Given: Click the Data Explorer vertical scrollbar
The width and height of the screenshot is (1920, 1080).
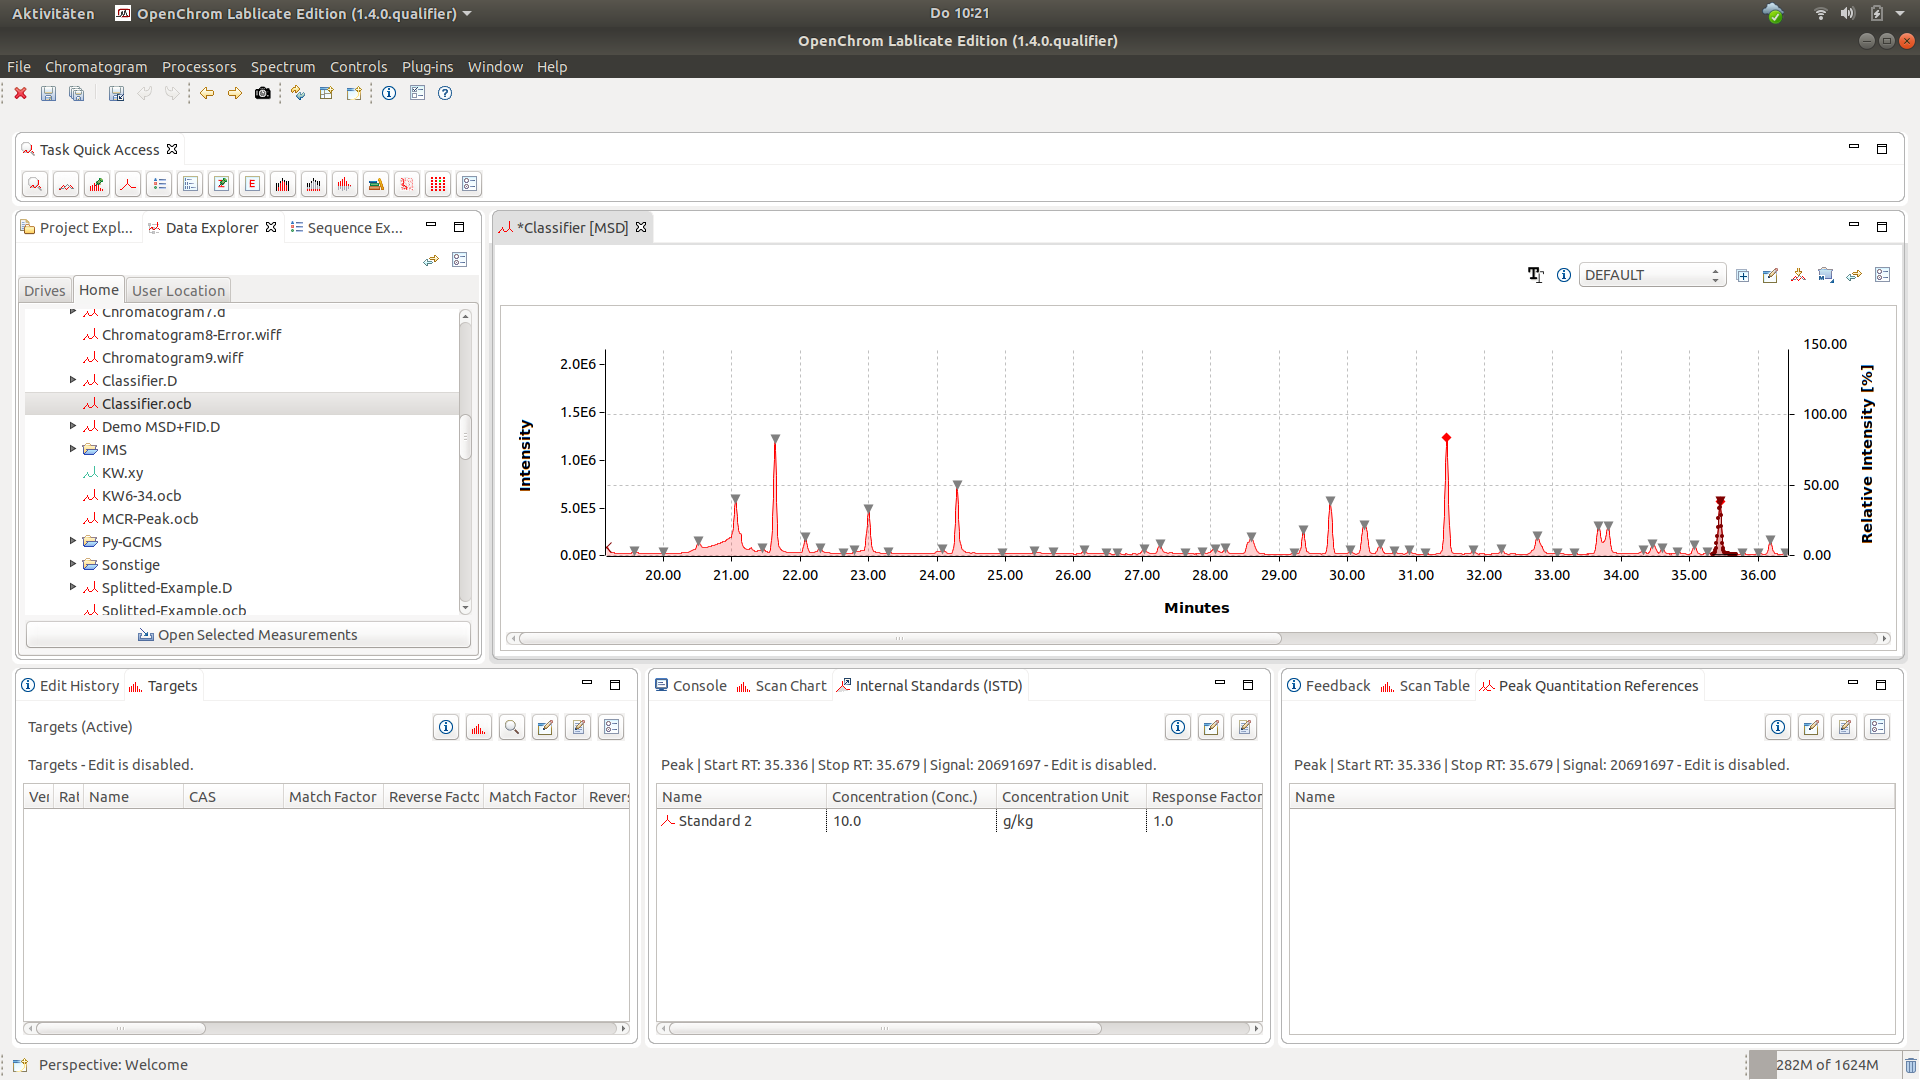Looking at the screenshot, I should coord(465,437).
